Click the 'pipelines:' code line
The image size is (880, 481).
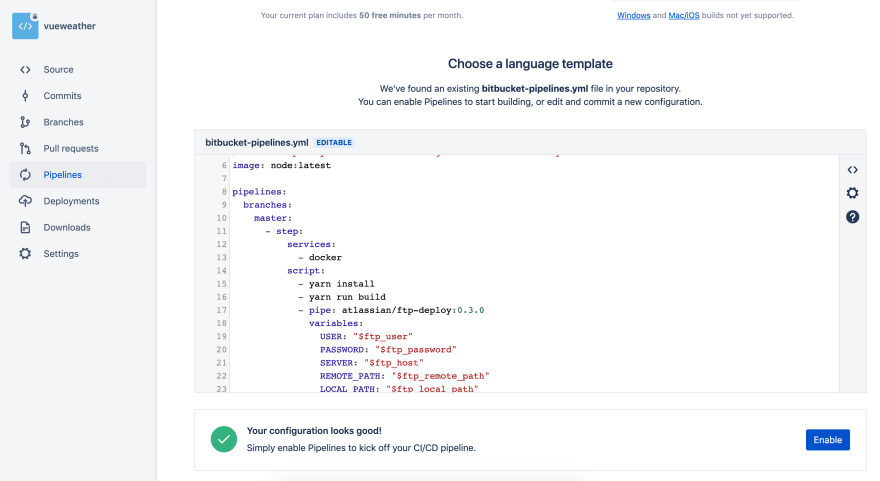tap(259, 192)
